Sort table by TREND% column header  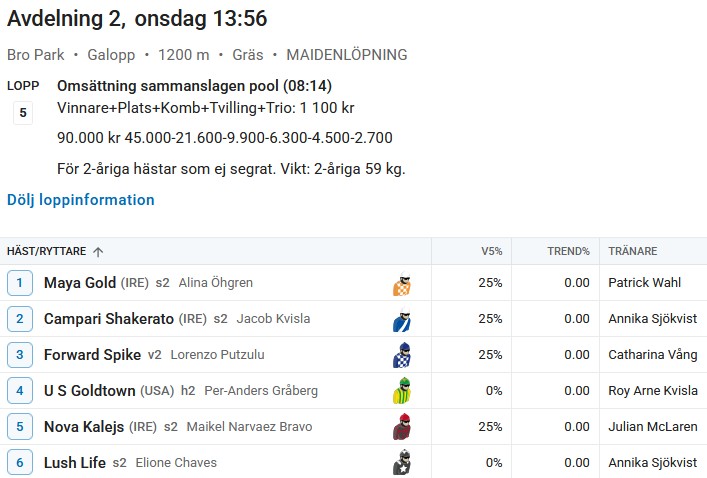tap(568, 251)
